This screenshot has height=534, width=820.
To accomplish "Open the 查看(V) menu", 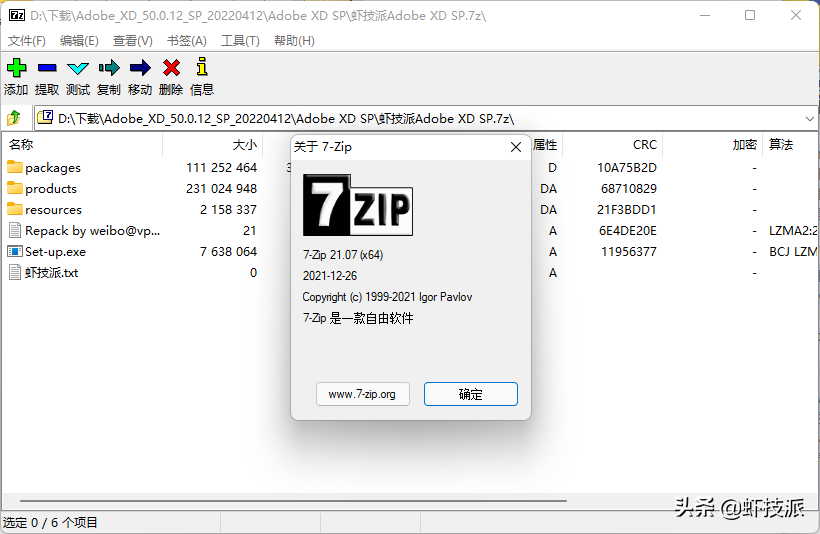I will pyautogui.click(x=133, y=41).
